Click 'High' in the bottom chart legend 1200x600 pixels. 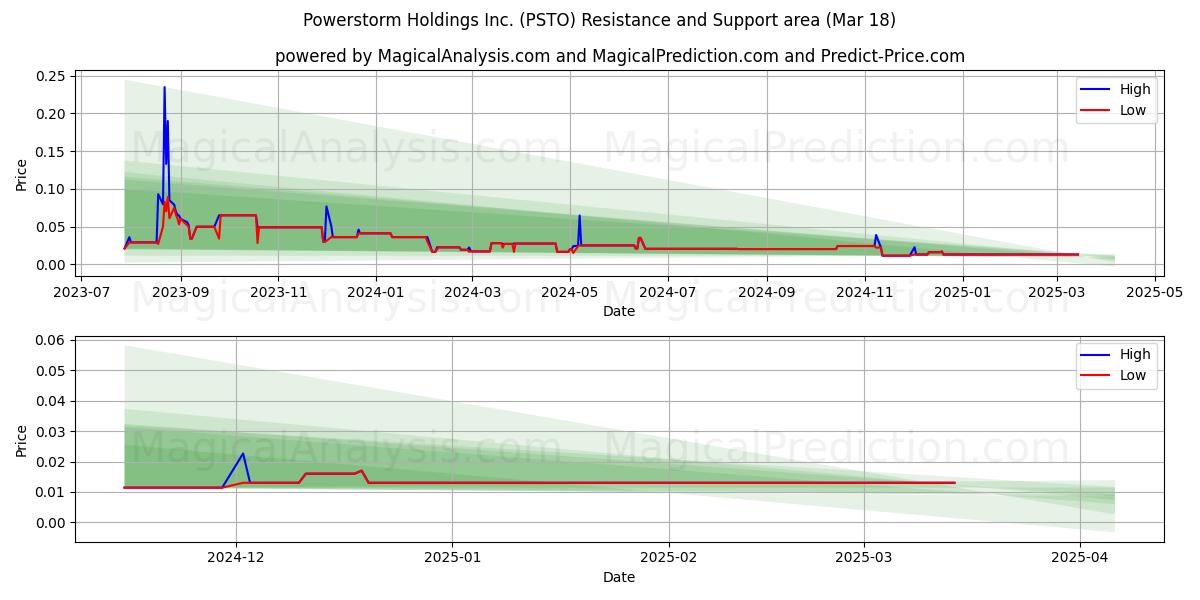pyautogui.click(x=1135, y=354)
